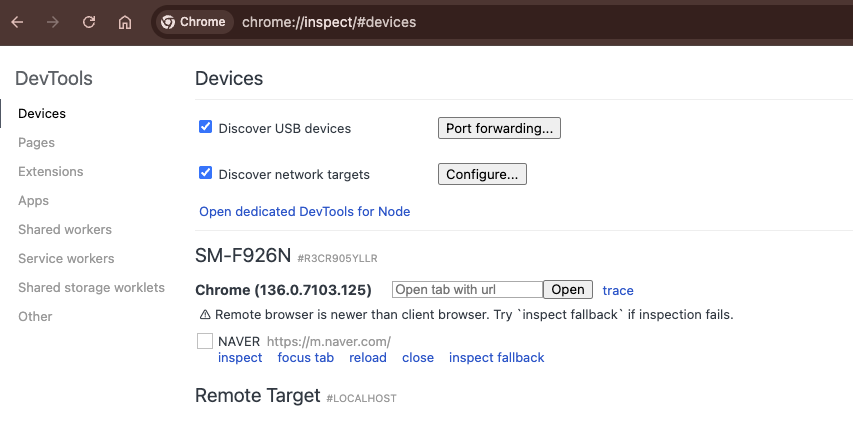The width and height of the screenshot is (853, 439).
Task: Click the #R3CR905YLLR serial text
Action: coord(337,258)
